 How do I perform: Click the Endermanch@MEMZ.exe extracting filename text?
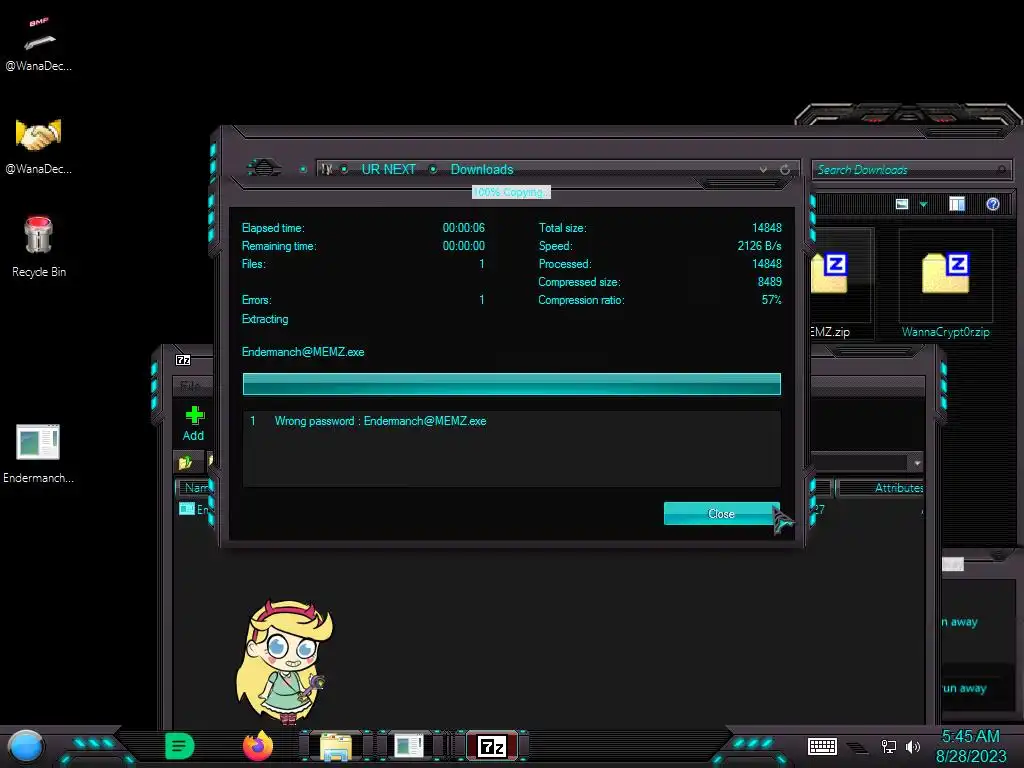point(303,352)
